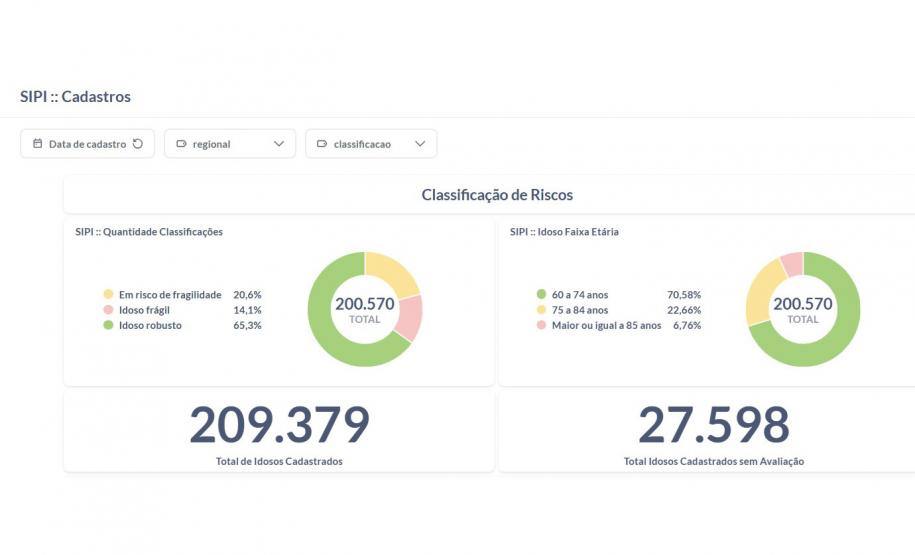
Task: Click the calendar icon in Data de cadastro filter
Action: (37, 144)
